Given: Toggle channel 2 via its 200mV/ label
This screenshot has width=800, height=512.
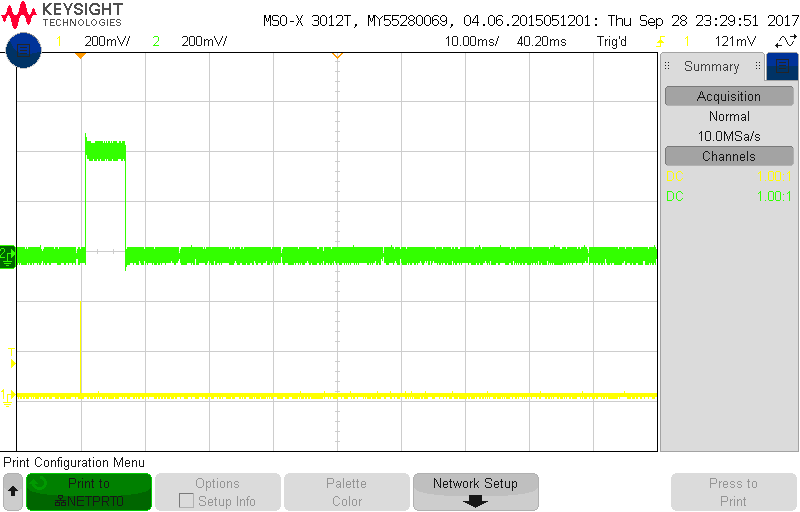Looking at the screenshot, I should [x=204, y=41].
